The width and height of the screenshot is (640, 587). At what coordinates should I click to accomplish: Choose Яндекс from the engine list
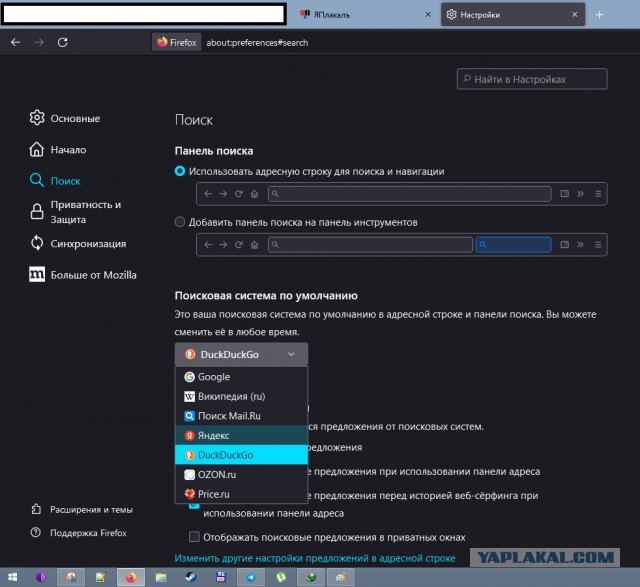coord(241,436)
